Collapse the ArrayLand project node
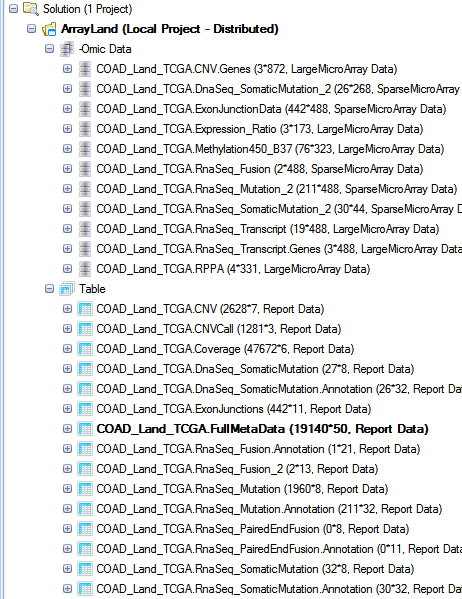Viewport: 462px width, 599px height. 31,29
